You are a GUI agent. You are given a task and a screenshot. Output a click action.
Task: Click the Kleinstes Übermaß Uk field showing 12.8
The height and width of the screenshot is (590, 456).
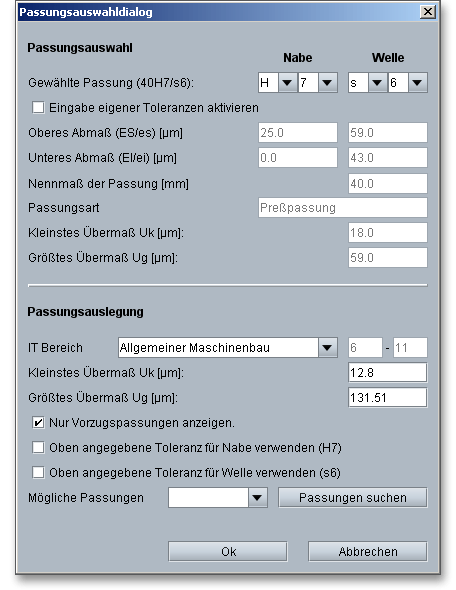(x=388, y=373)
